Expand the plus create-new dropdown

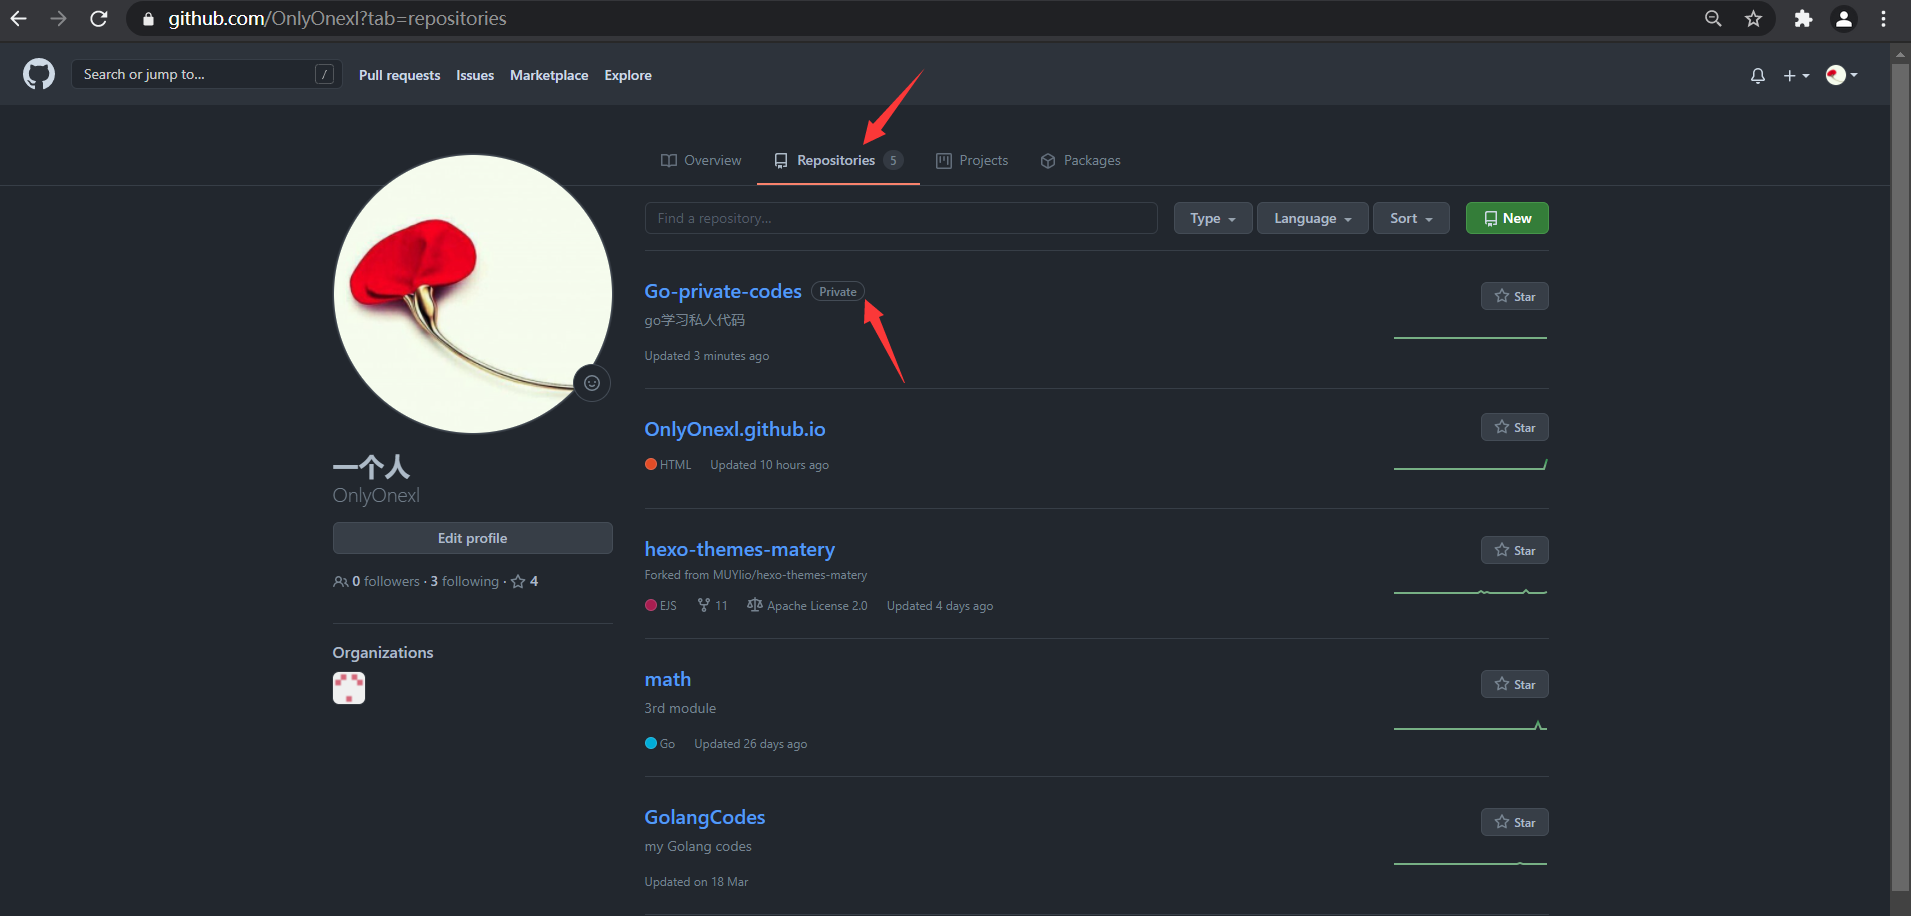[1796, 75]
